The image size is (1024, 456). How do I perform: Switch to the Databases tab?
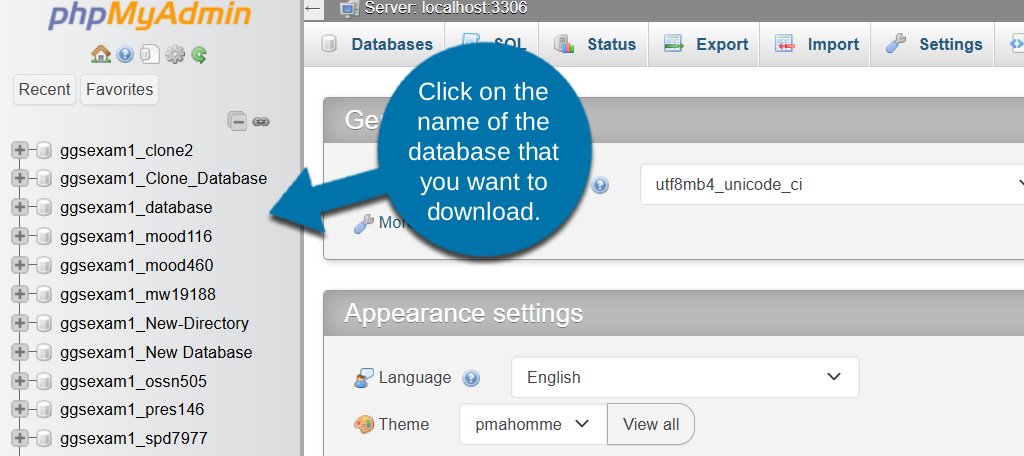[378, 44]
